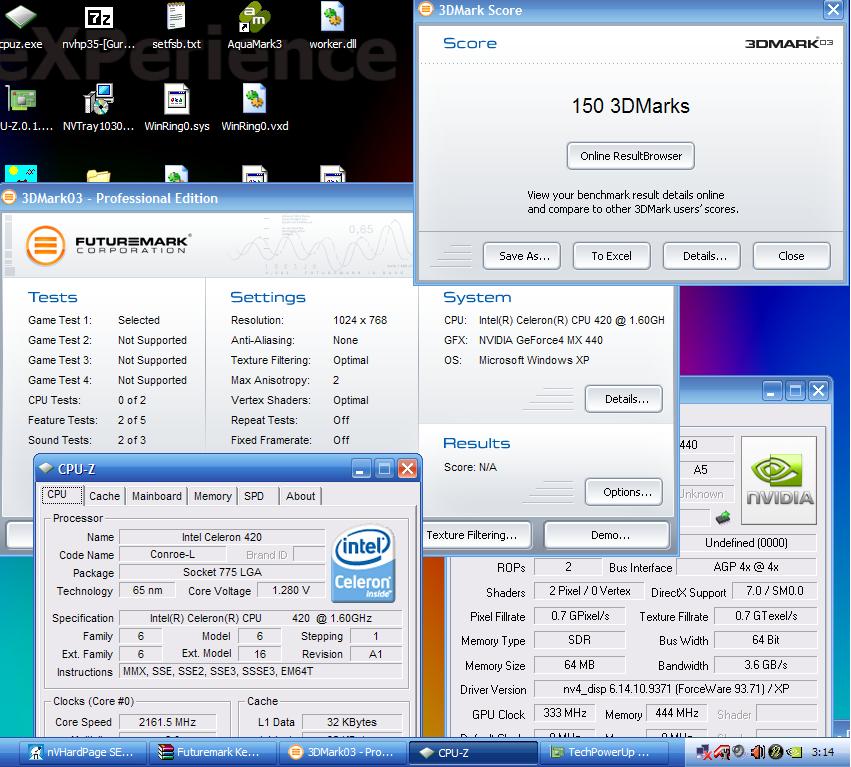Click the DirectX Support 7.0 / SM0.0 field
This screenshot has width=851, height=767.
[x=774, y=591]
